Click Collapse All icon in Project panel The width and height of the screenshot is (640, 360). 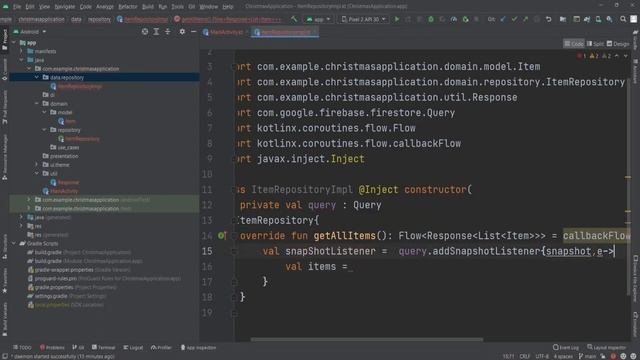click(x=168, y=31)
